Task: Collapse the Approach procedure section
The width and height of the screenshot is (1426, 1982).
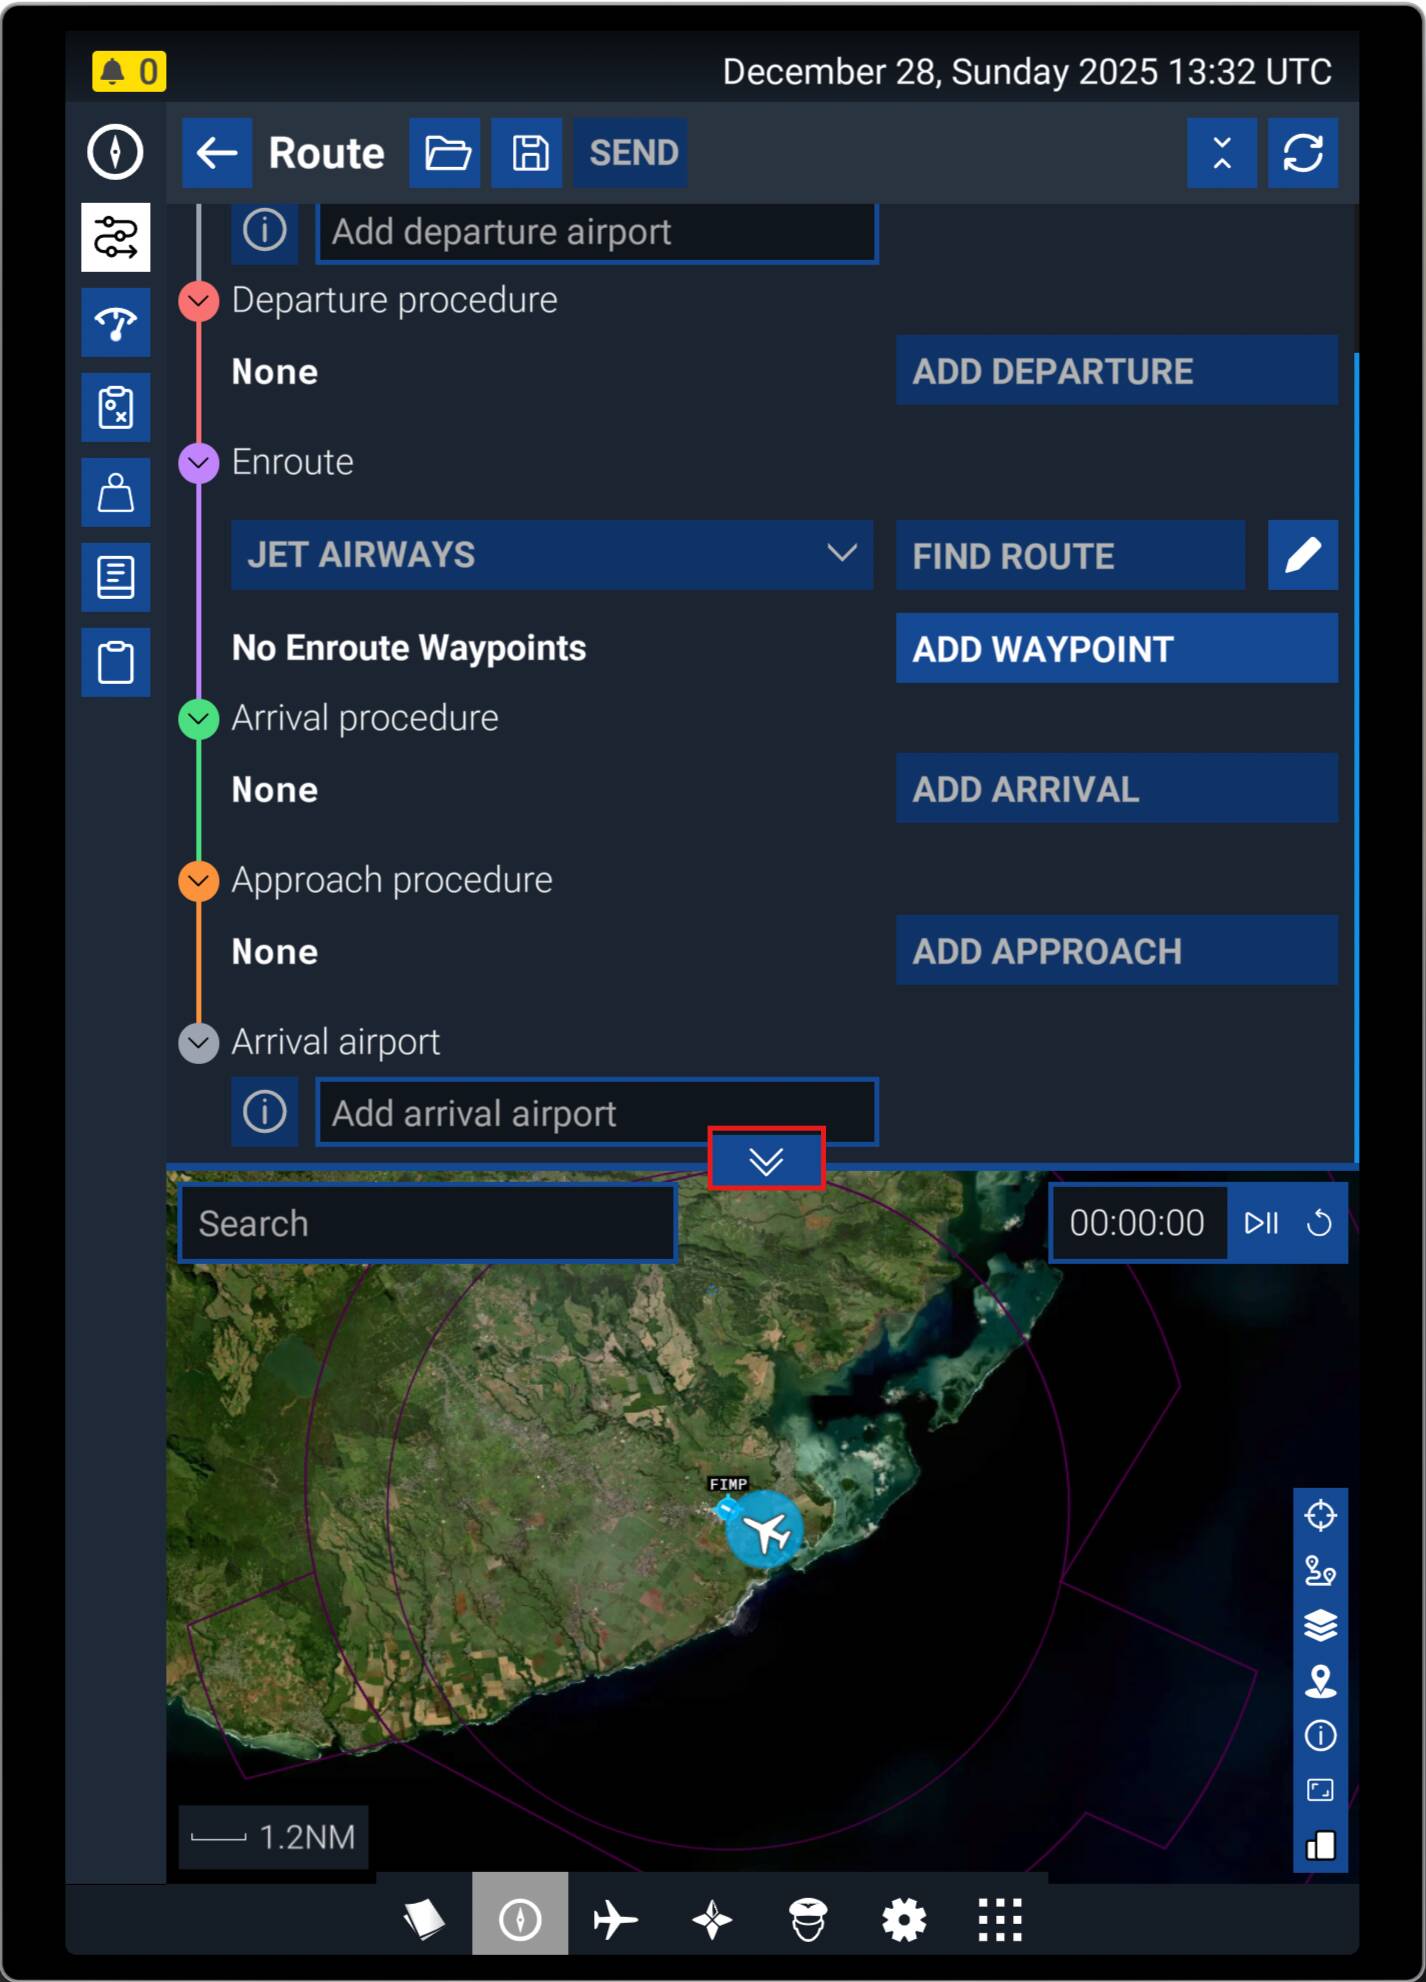Action: 199,881
